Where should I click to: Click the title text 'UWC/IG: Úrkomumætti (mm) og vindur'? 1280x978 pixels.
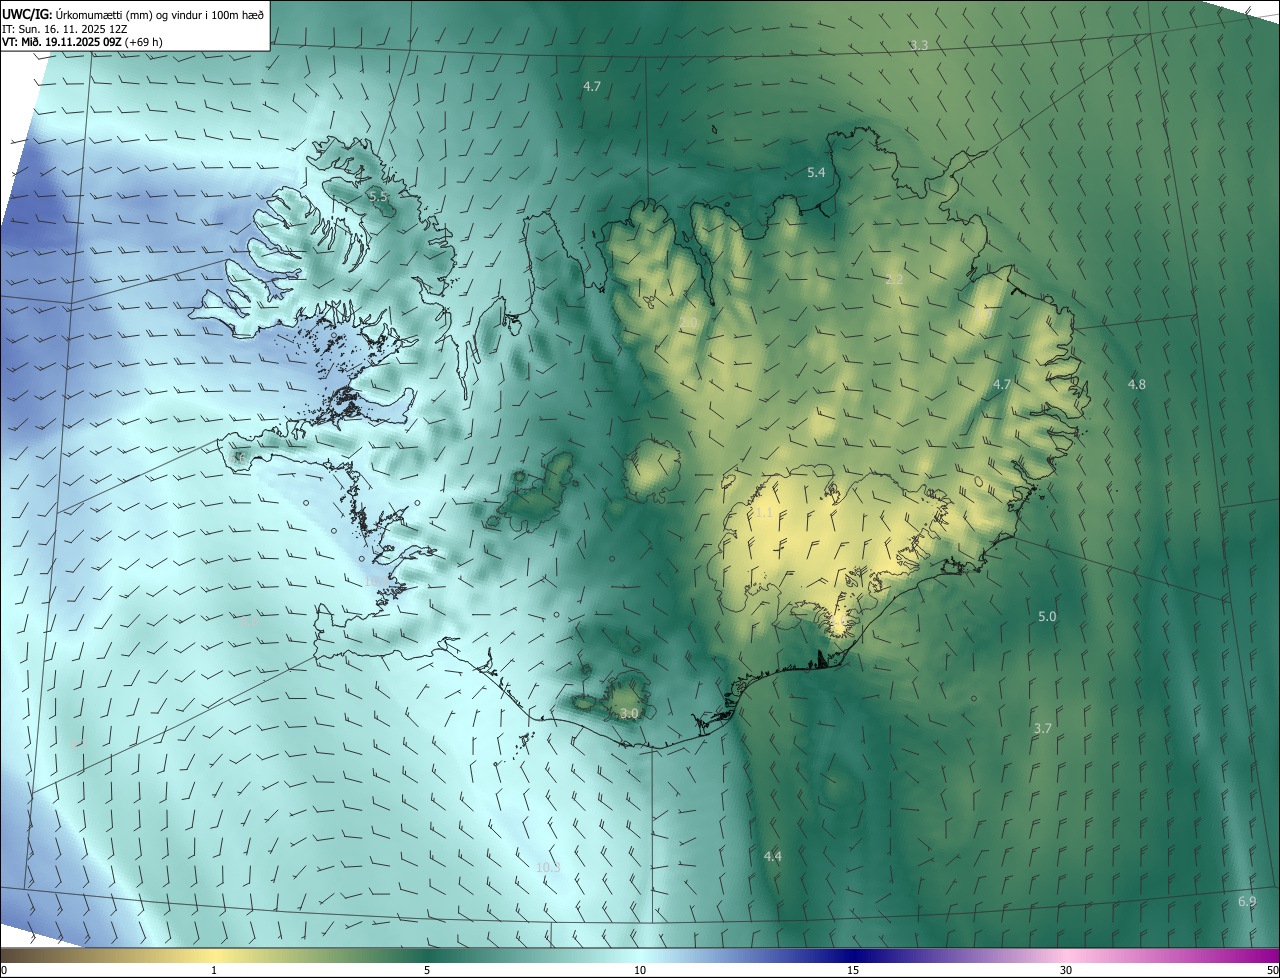click(x=101, y=14)
